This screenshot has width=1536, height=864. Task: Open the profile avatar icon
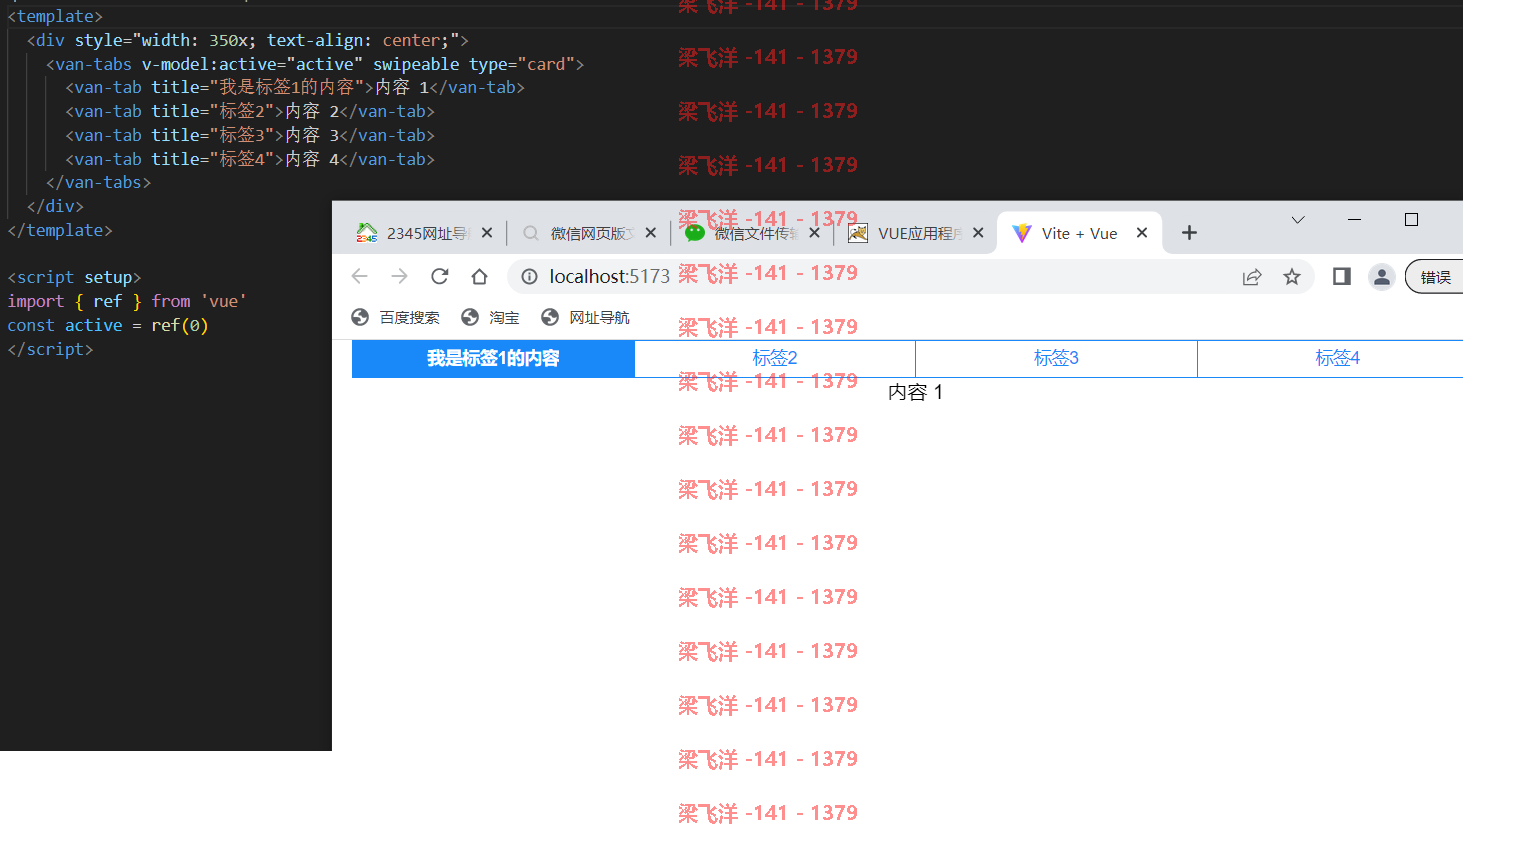(1382, 277)
